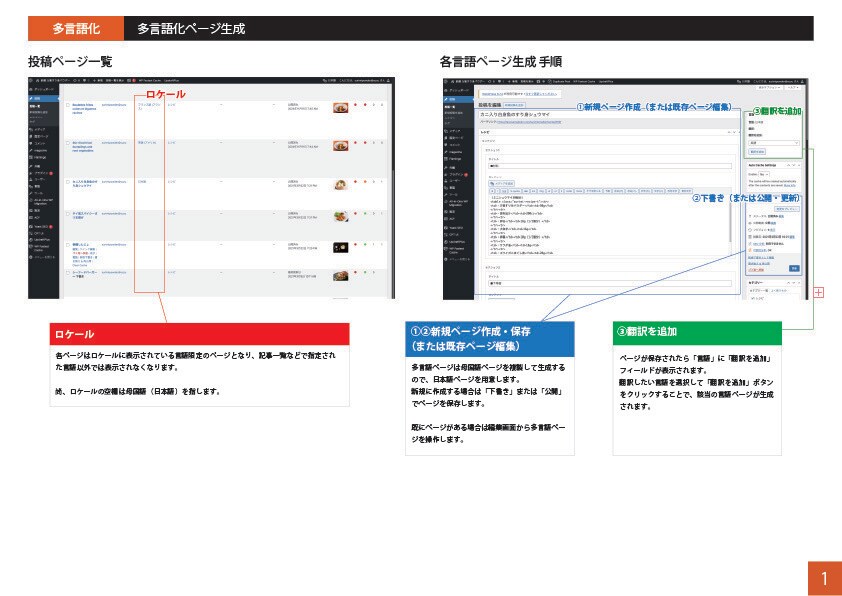The image size is (842, 596).
Task: Click the preview button in the publish box
Action: [x=787, y=209]
